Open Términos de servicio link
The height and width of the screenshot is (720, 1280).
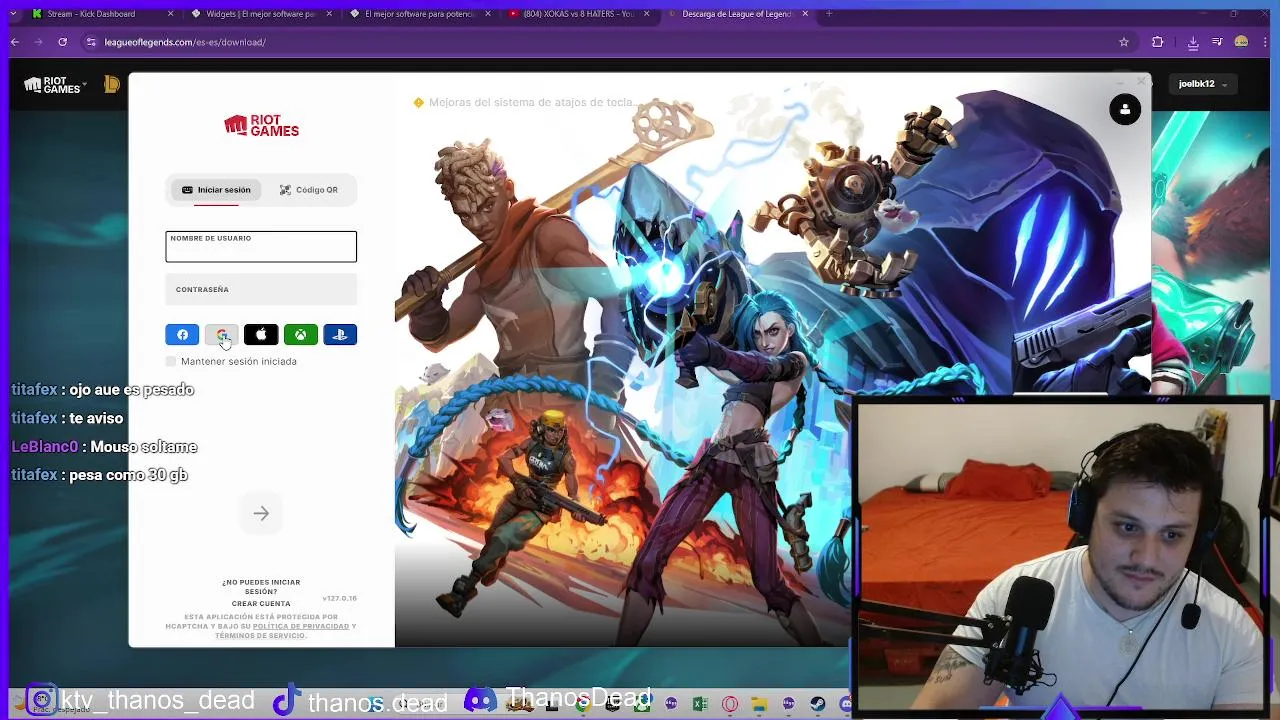click(259, 636)
